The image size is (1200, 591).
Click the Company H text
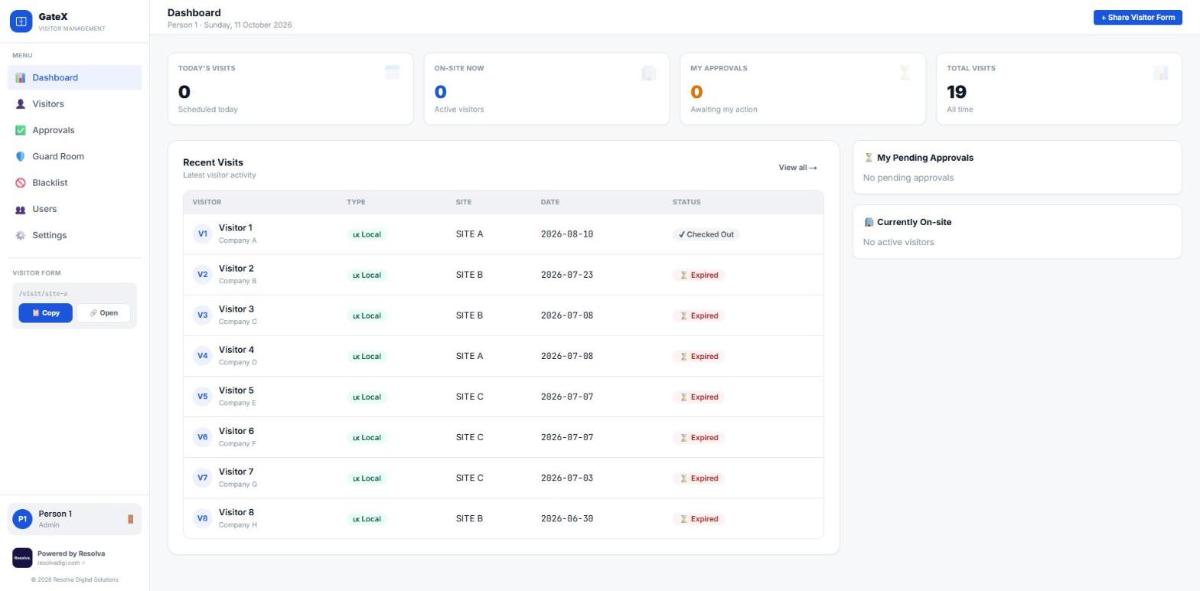coord(238,525)
